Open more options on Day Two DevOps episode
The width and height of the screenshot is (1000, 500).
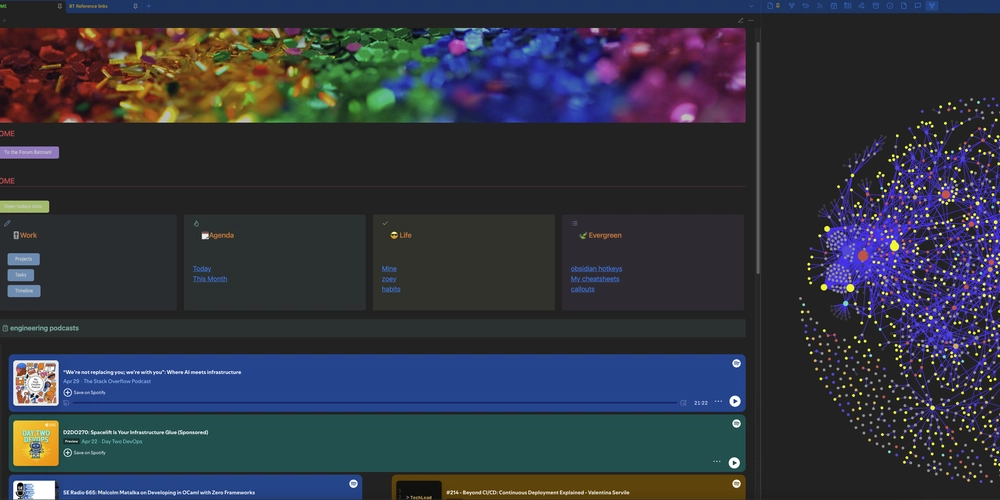[717, 461]
